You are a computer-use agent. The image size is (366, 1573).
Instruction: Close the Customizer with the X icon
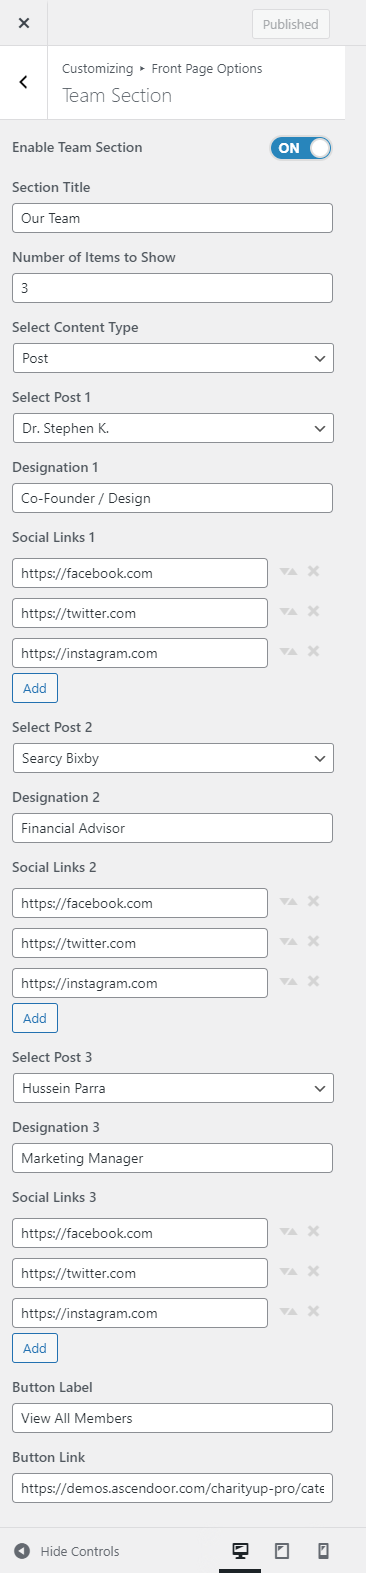[23, 23]
